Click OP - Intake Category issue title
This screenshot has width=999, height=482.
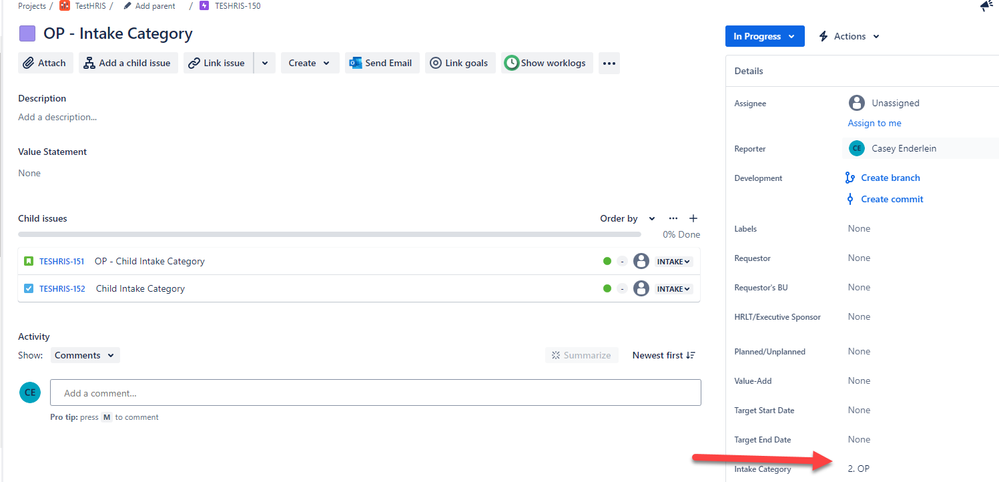118,34
